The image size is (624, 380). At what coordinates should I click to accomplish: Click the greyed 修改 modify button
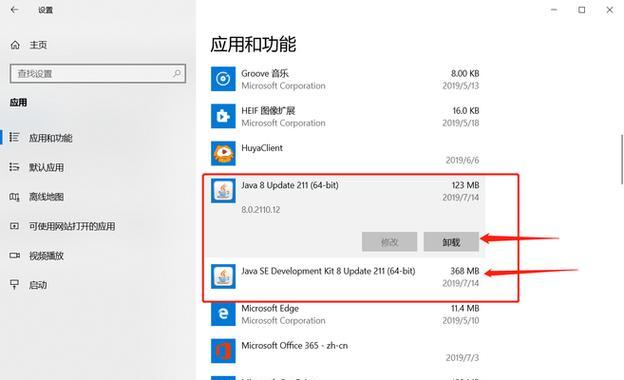click(x=389, y=242)
